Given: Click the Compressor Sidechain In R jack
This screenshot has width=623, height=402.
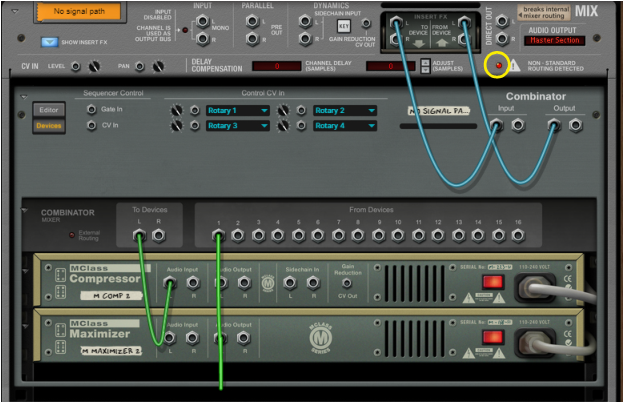Looking at the screenshot, I should [313, 283].
